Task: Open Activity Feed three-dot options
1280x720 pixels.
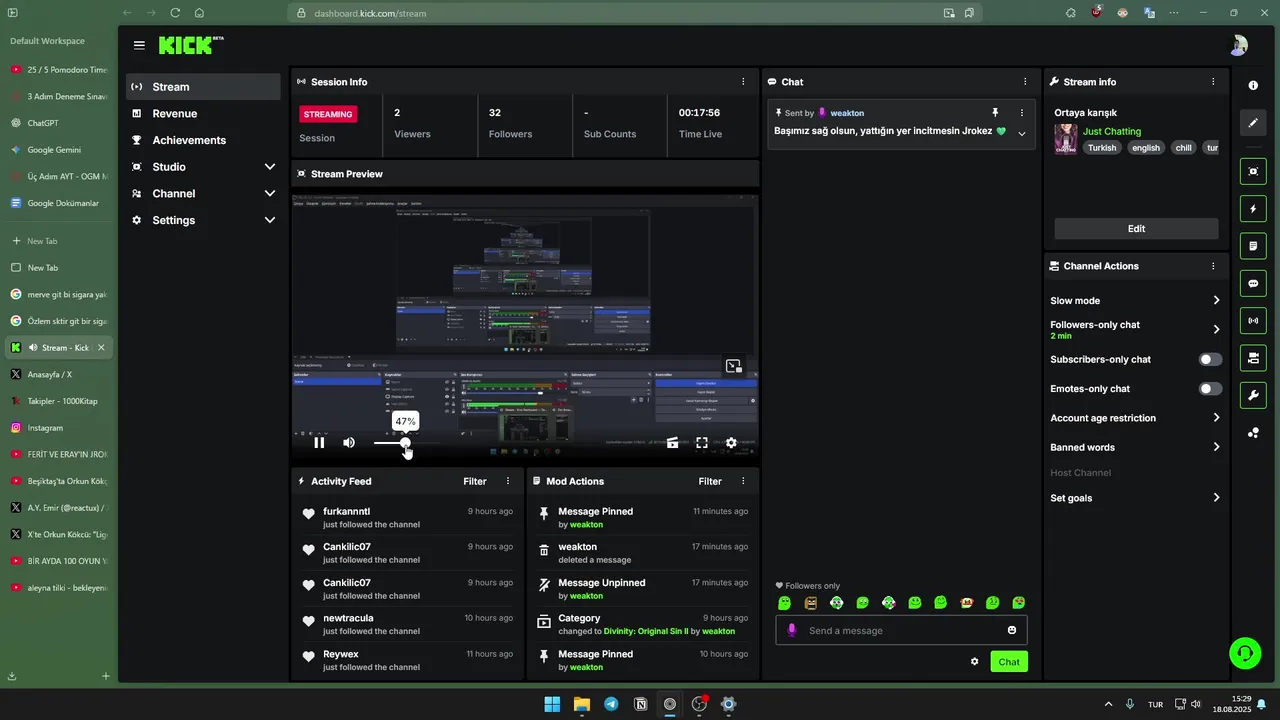Action: [x=508, y=481]
